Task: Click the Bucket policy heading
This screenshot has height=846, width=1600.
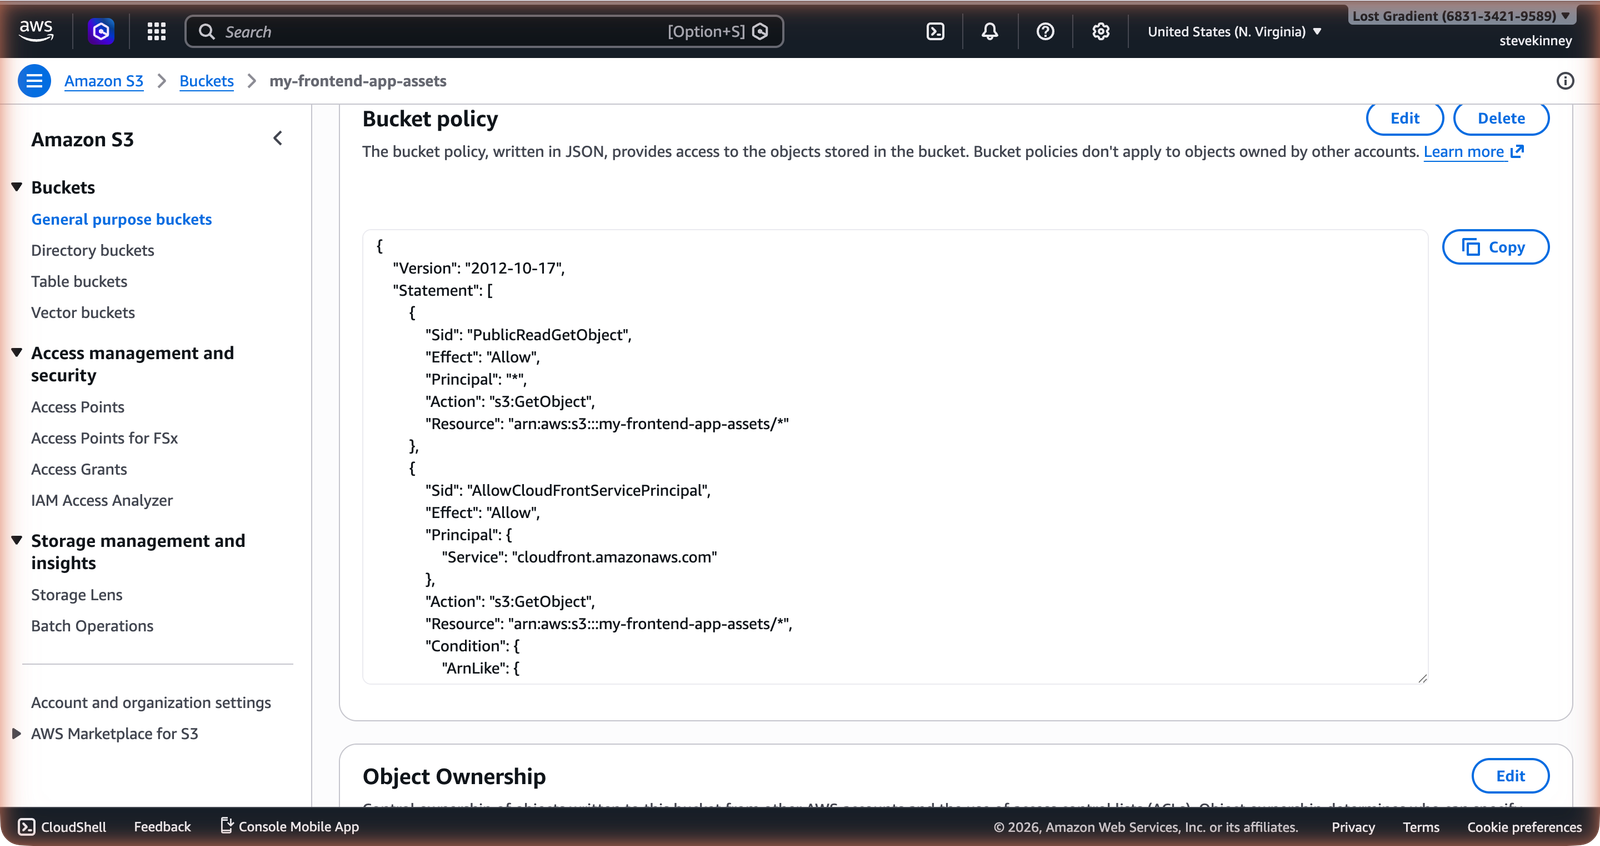Action: pos(430,119)
